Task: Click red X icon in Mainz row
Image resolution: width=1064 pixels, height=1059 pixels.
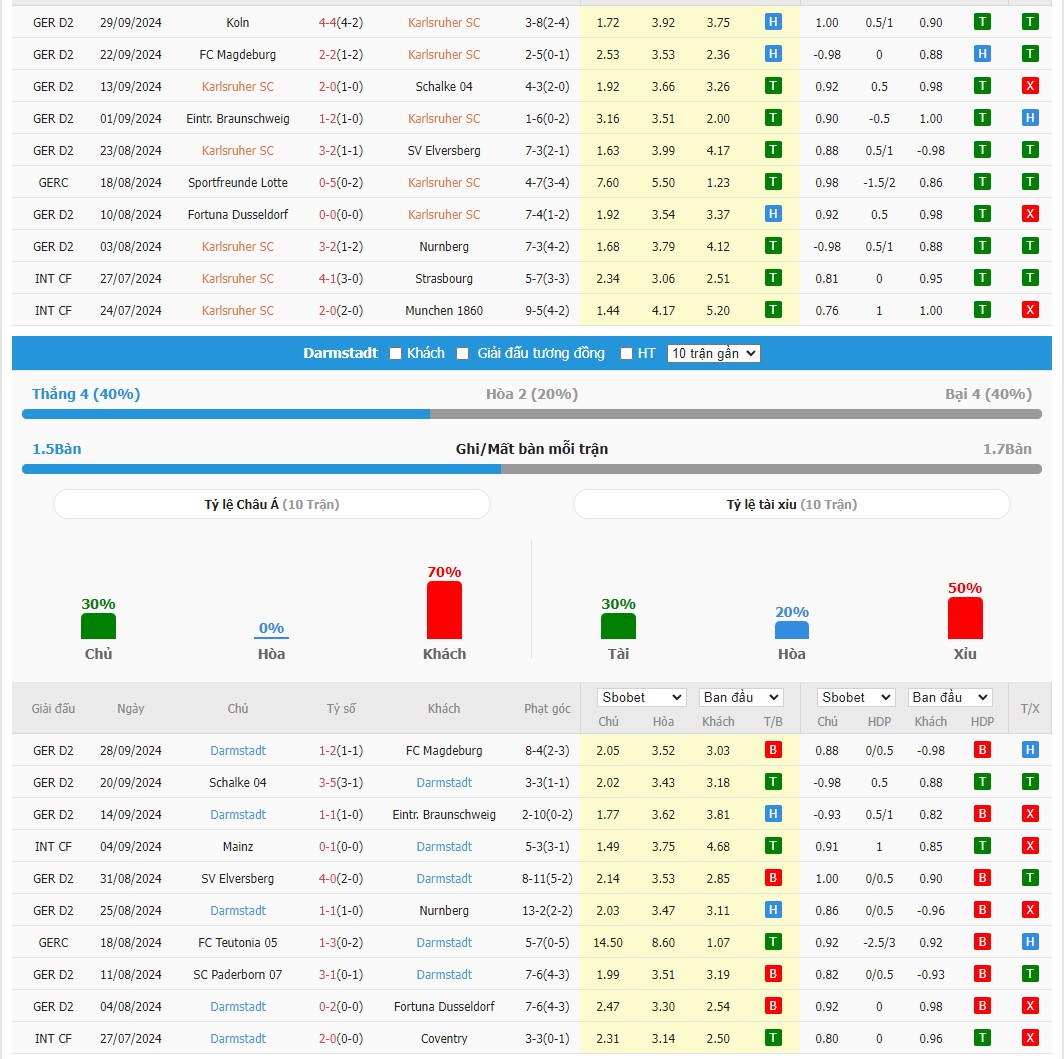Action: [x=1030, y=845]
